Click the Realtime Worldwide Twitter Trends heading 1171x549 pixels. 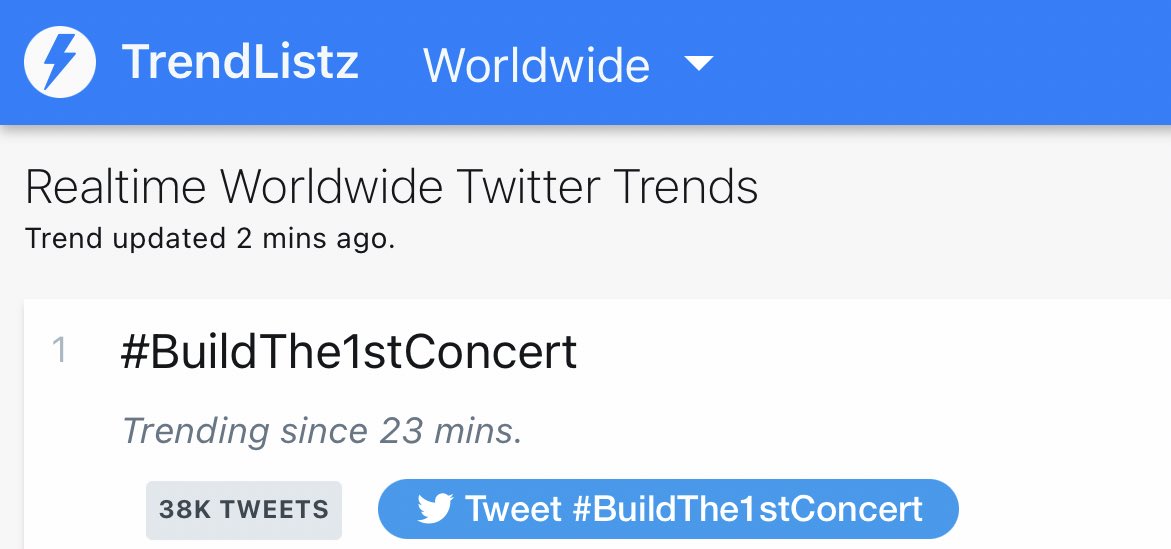tap(392, 187)
